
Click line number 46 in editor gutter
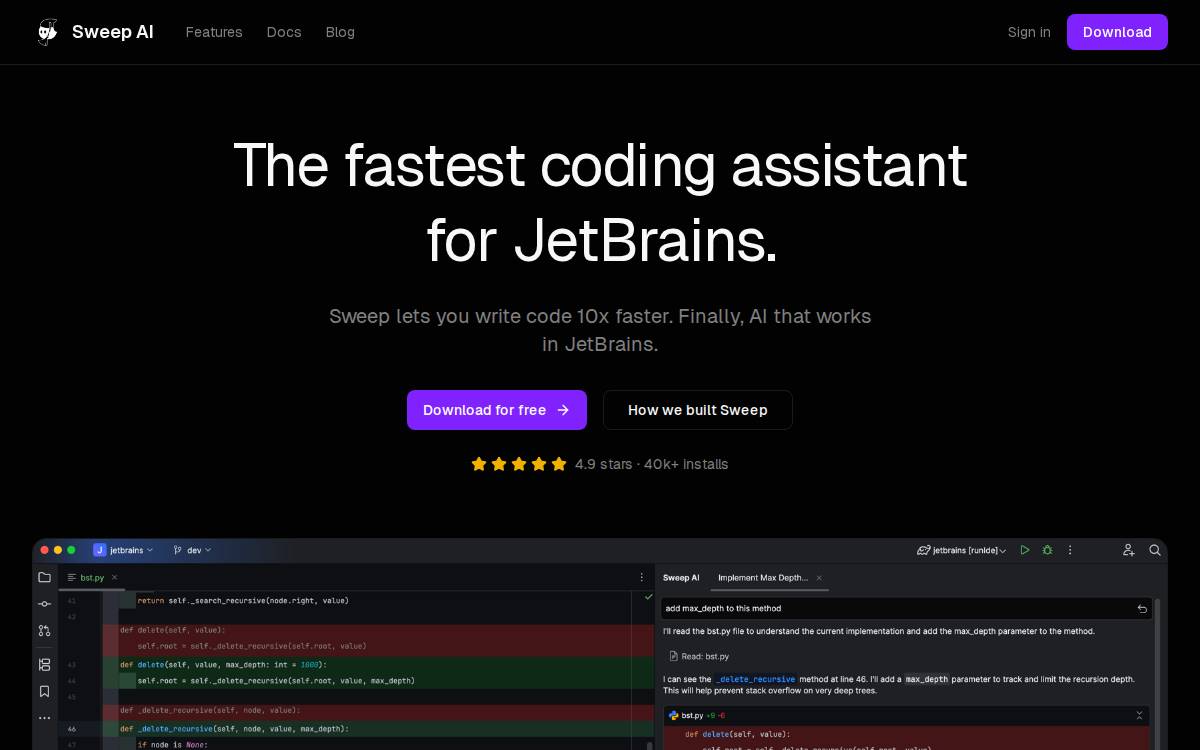[71, 729]
